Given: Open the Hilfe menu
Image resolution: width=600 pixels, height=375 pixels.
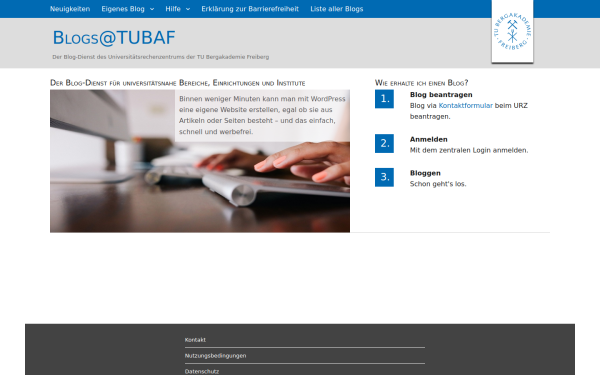Looking at the screenshot, I should (173, 9).
